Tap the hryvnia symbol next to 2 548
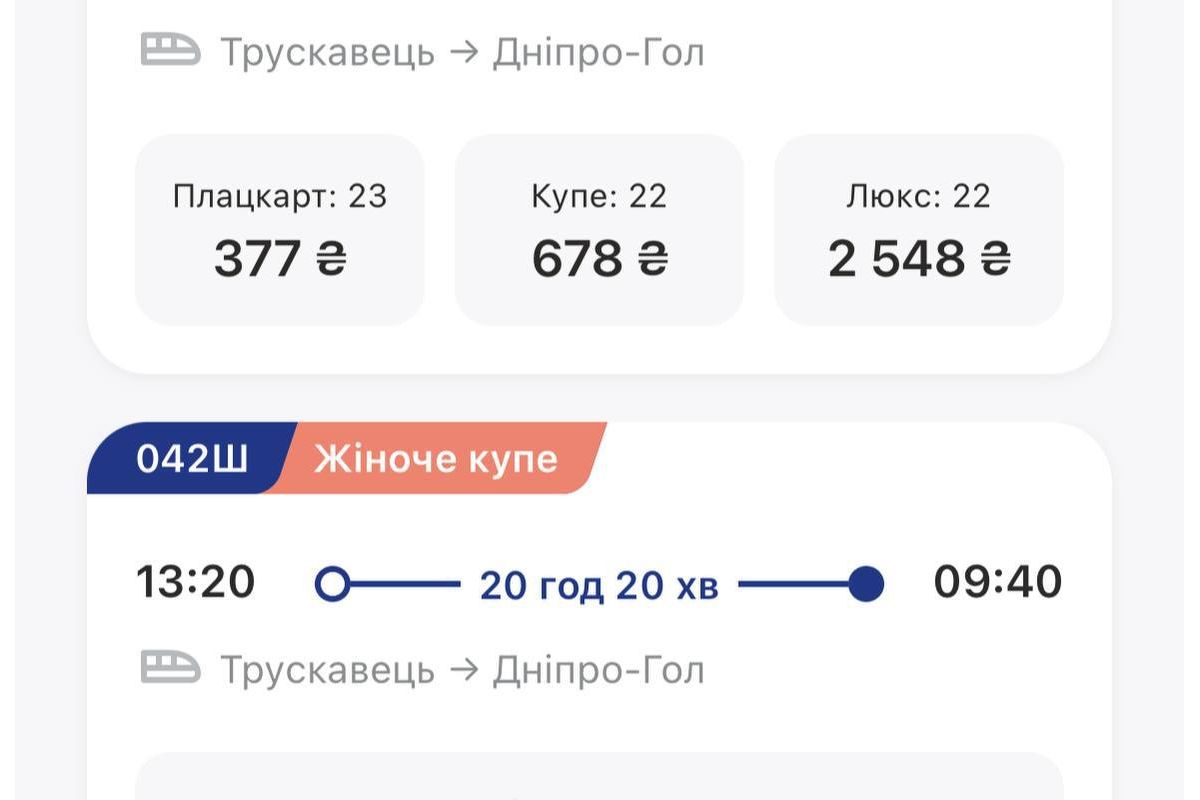Image resolution: width=1200 pixels, height=800 pixels. 995,260
